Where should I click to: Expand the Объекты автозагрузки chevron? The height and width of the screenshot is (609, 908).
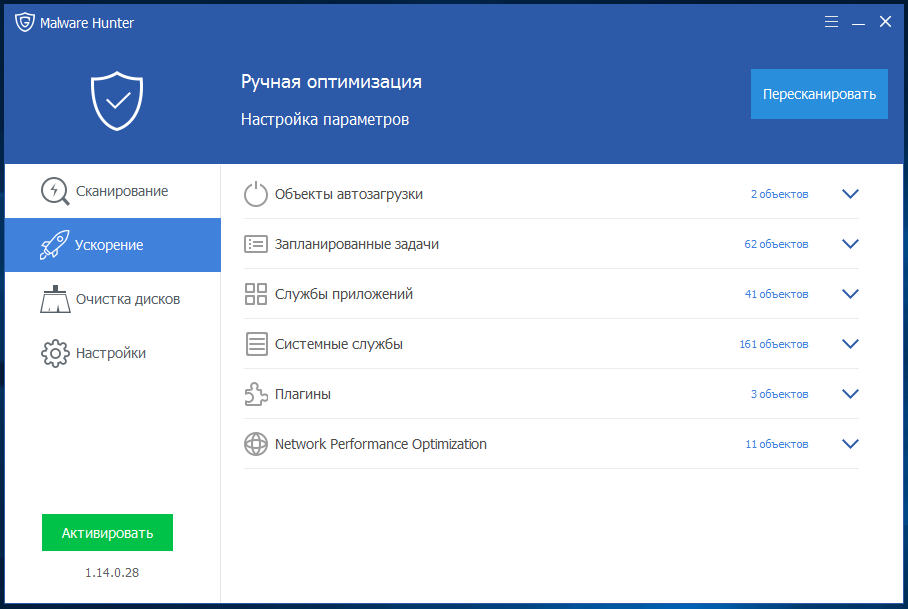[850, 194]
